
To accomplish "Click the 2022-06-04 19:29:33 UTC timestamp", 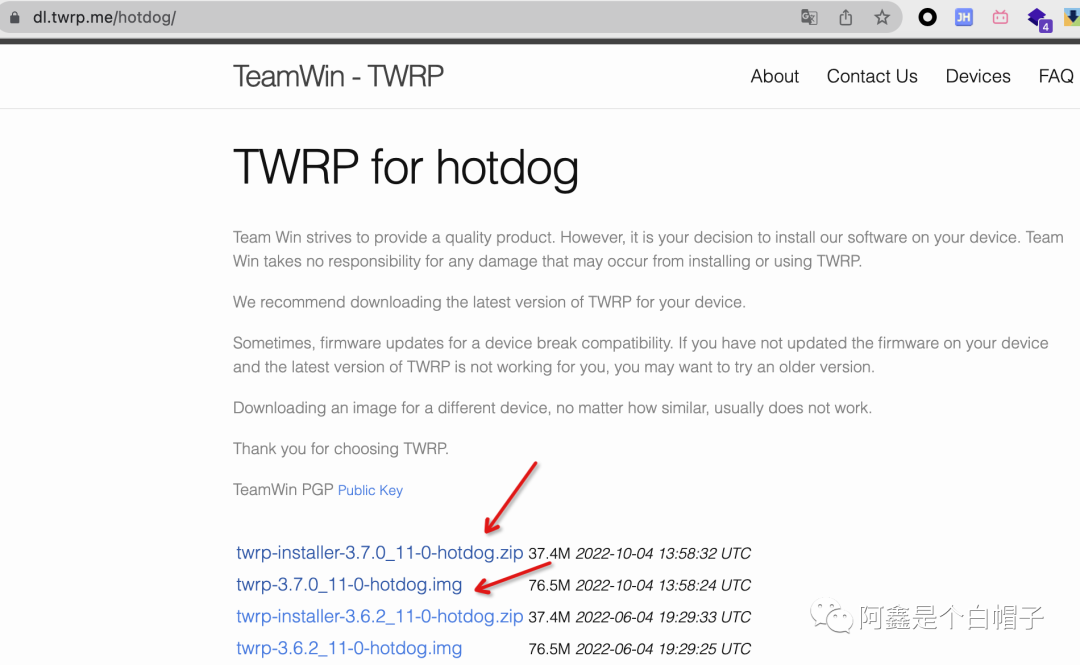I will pyautogui.click(x=663, y=617).
